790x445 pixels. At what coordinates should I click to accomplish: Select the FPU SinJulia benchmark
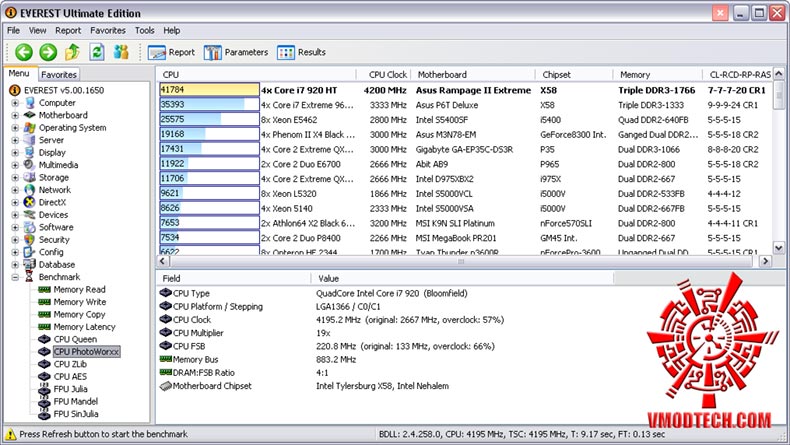coord(76,414)
